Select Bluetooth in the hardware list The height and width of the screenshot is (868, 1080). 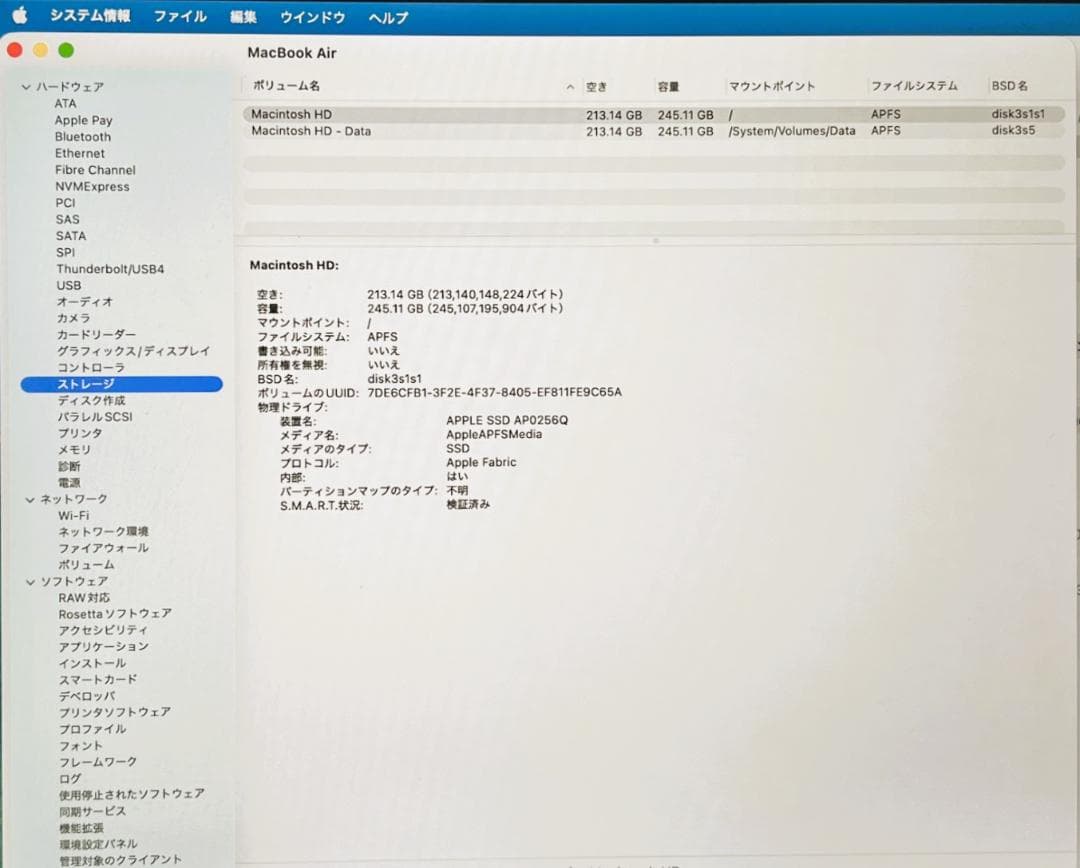tap(82, 136)
